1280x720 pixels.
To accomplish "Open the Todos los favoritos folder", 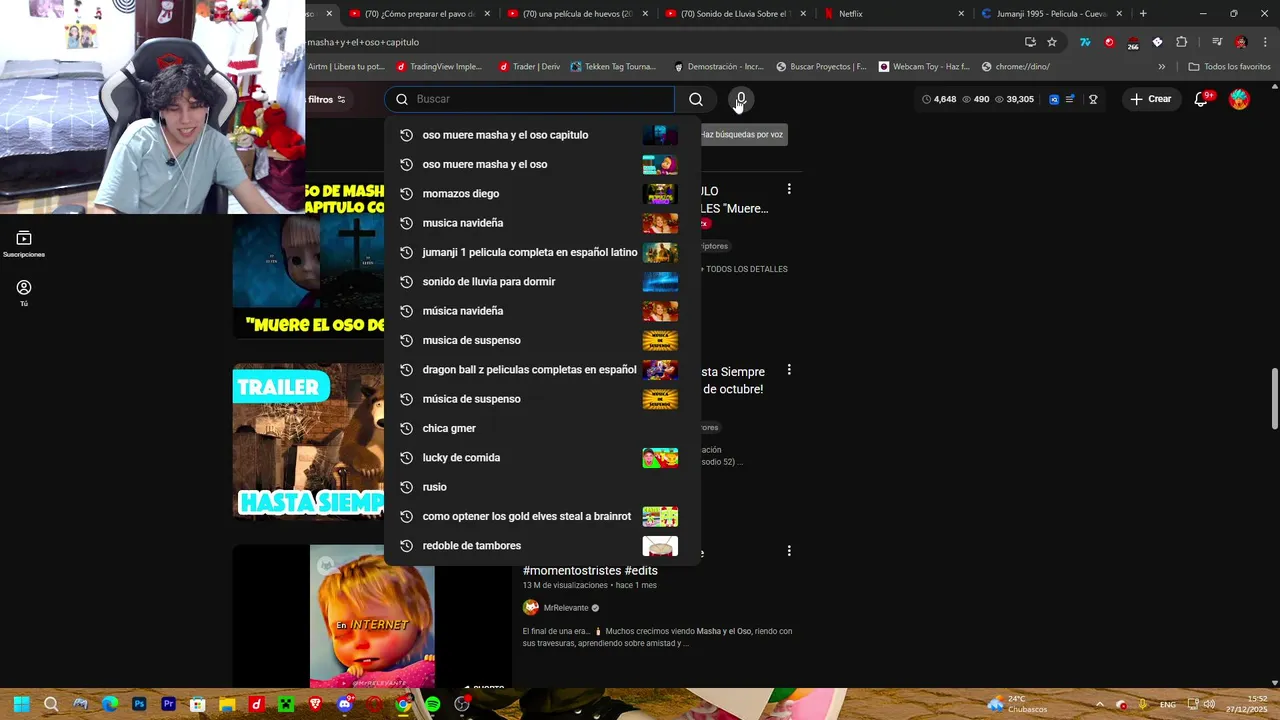I will (1229, 66).
